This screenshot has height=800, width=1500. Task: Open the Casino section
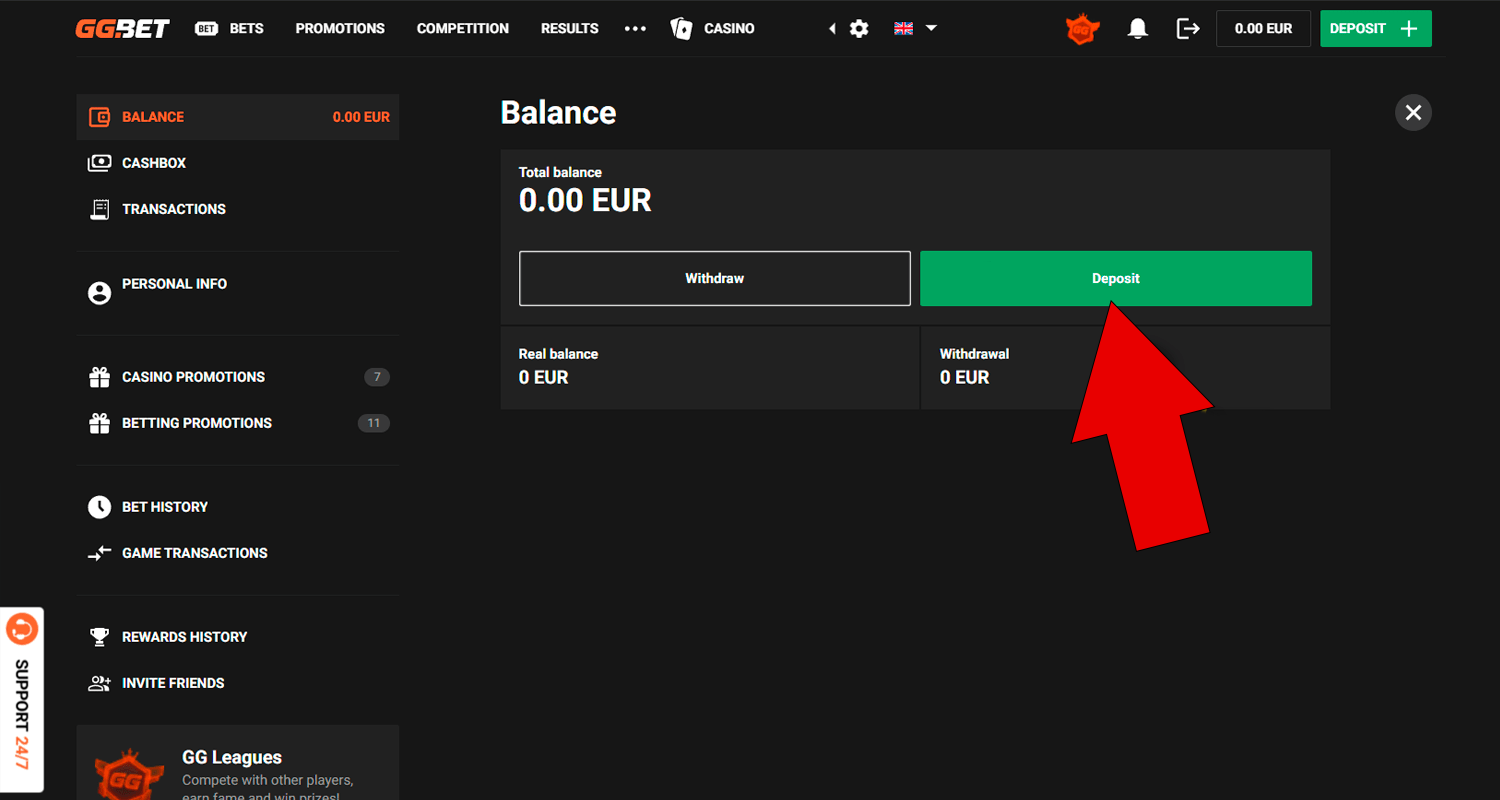729,28
